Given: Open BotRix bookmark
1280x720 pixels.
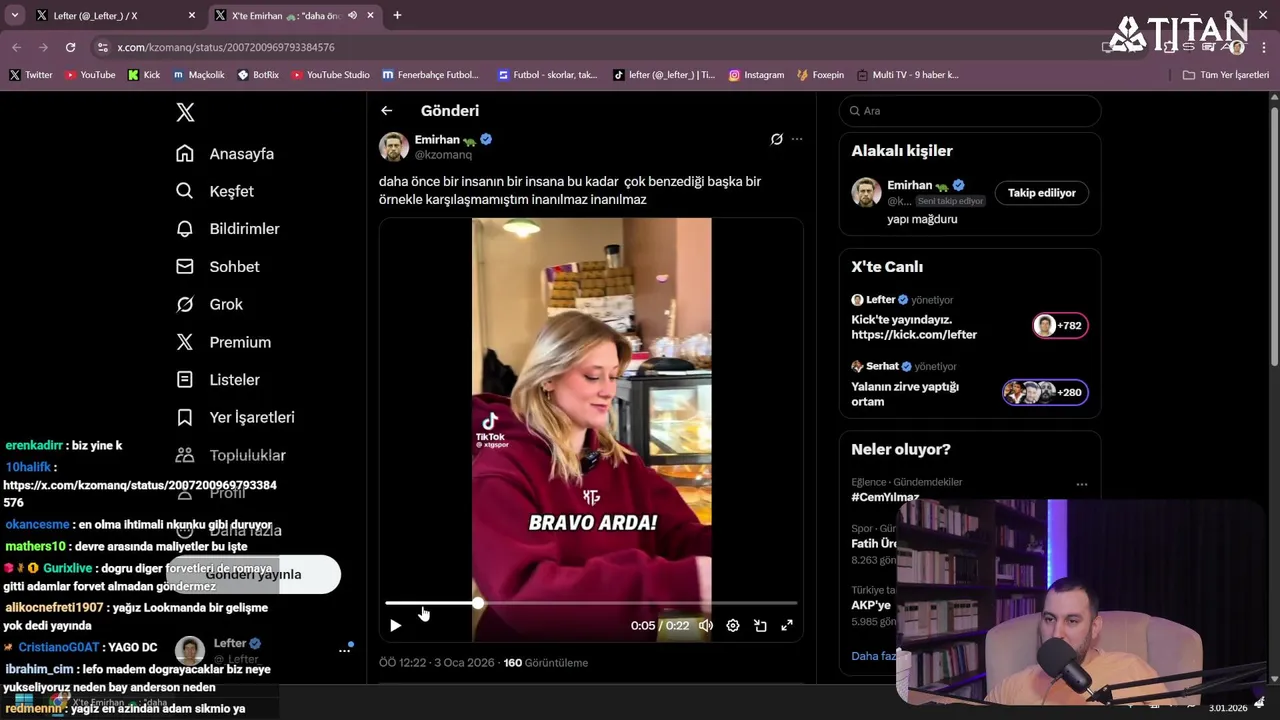Looking at the screenshot, I should click(x=258, y=75).
